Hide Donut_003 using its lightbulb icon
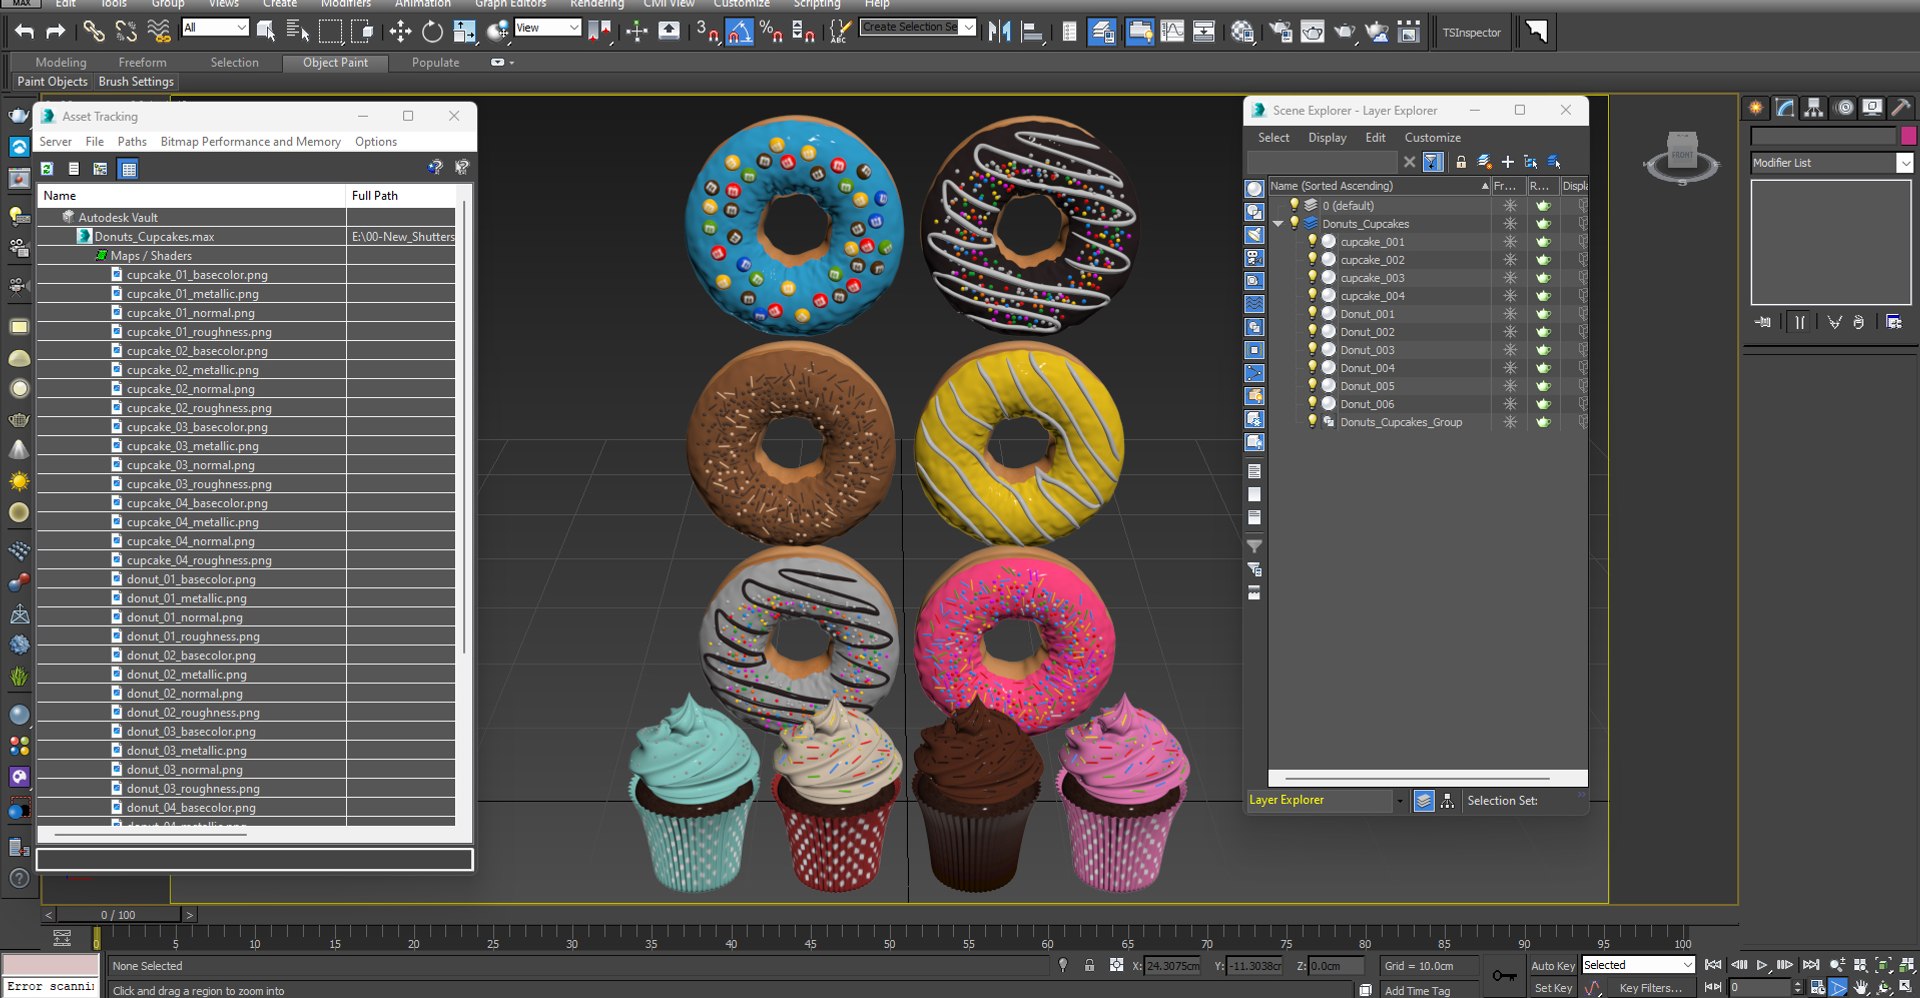Viewport: 1920px width, 998px height. click(x=1312, y=350)
